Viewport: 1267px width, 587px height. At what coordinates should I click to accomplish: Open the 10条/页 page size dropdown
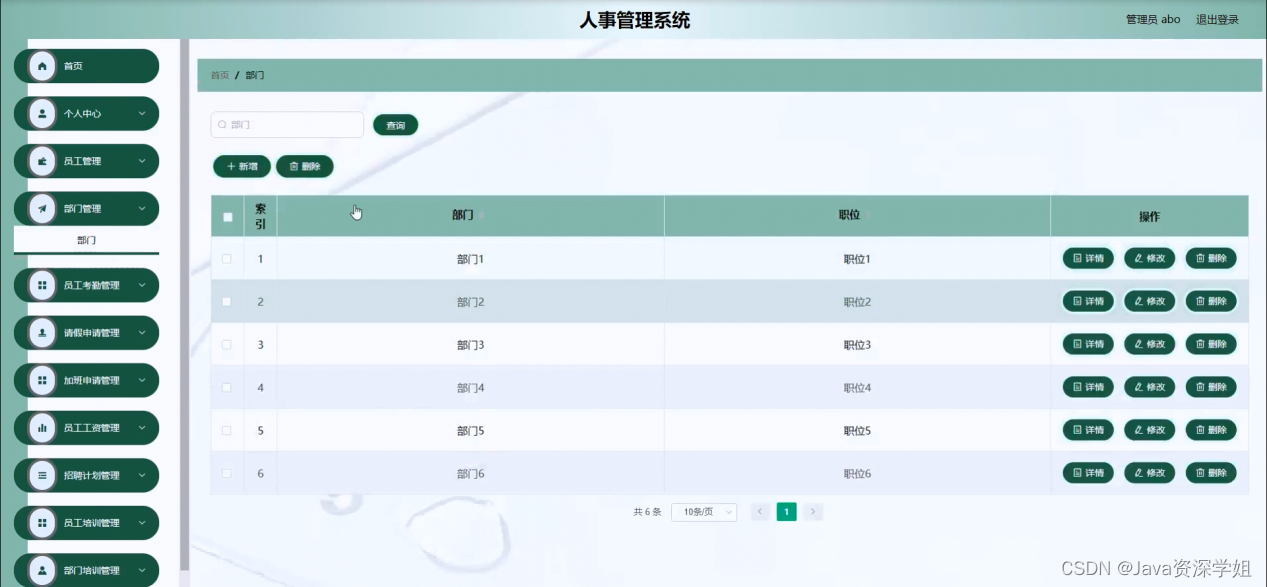(704, 512)
